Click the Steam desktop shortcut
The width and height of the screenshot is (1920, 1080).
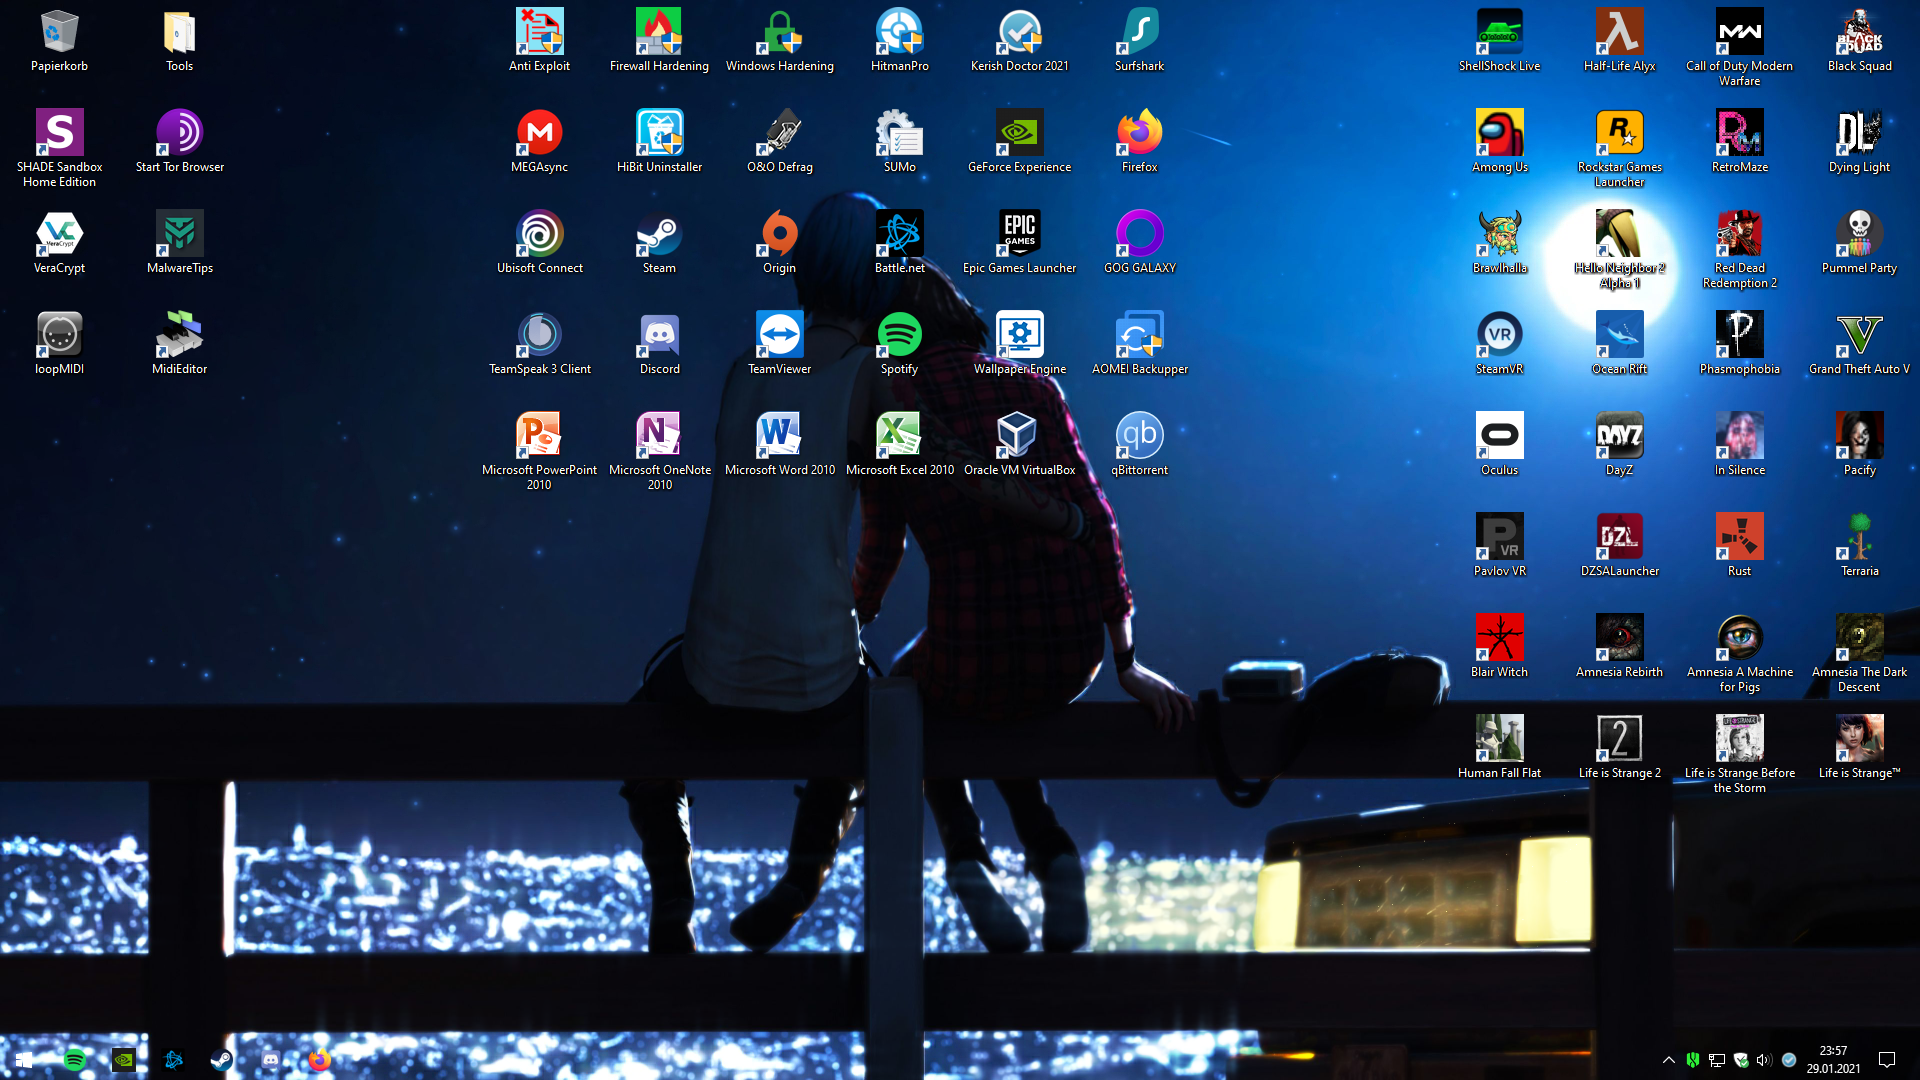tap(659, 234)
